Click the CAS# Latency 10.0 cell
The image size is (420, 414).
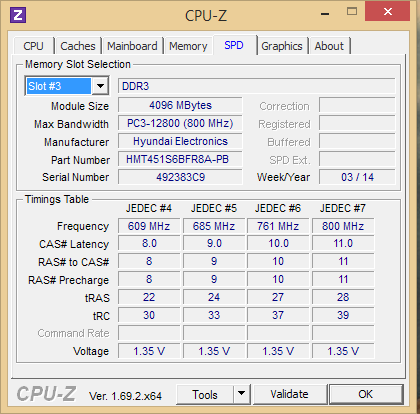(278, 244)
